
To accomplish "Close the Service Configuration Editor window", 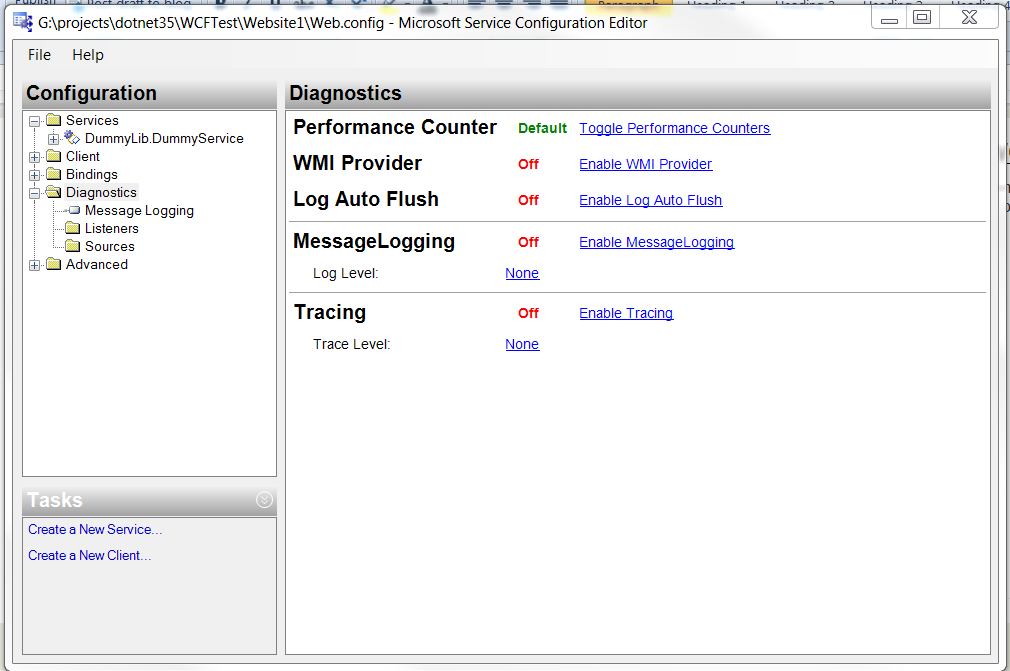I will coord(969,18).
